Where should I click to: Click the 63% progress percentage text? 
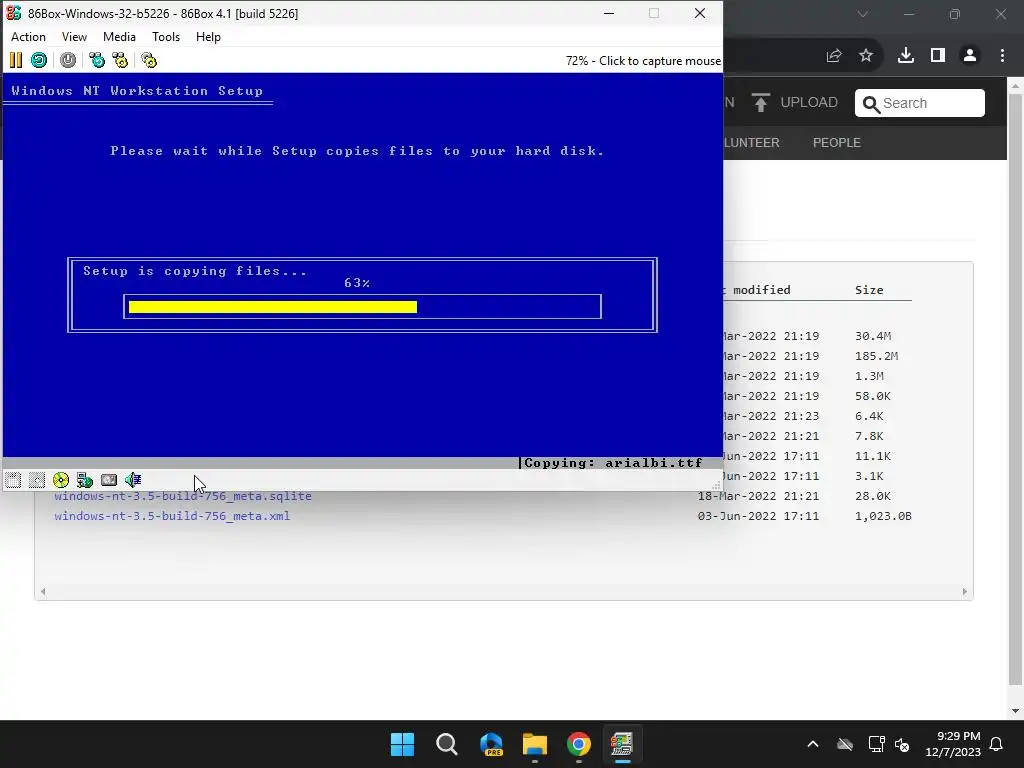tap(357, 283)
